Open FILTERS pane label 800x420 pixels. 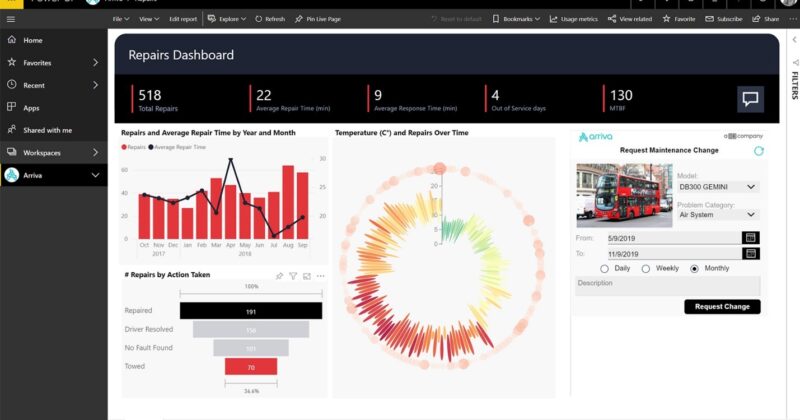pyautogui.click(x=794, y=85)
